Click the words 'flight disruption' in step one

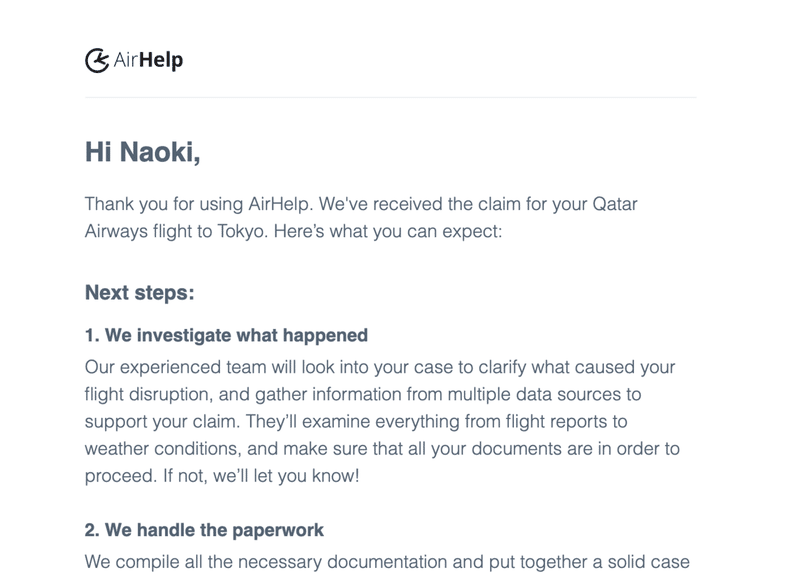tap(147, 394)
